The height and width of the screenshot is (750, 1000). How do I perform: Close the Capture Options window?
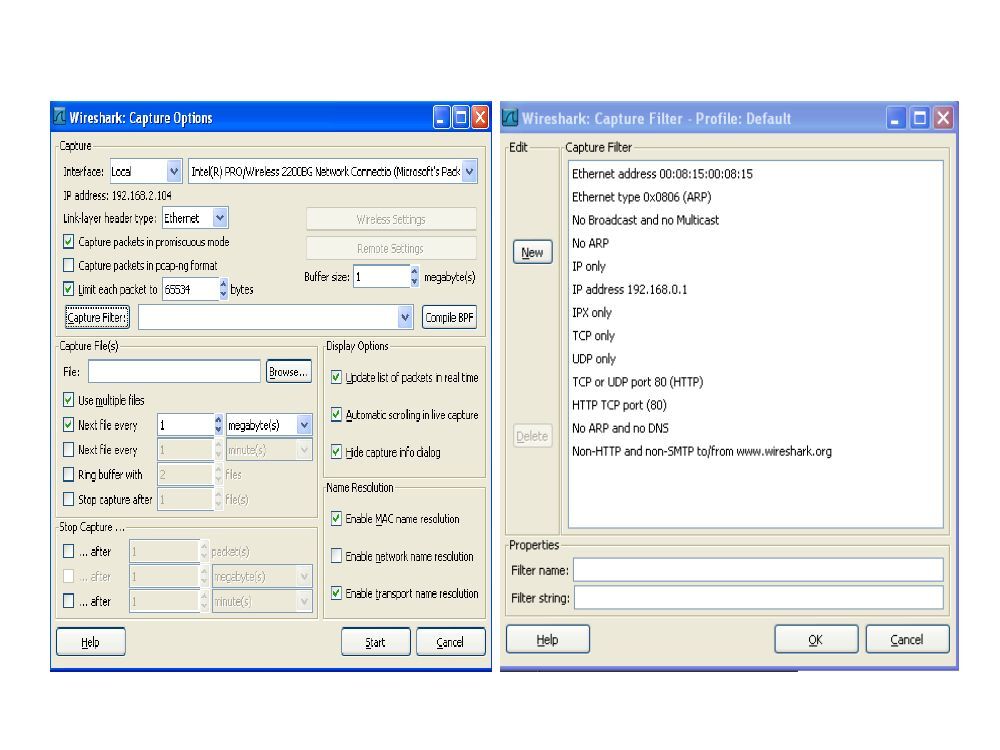click(x=480, y=117)
